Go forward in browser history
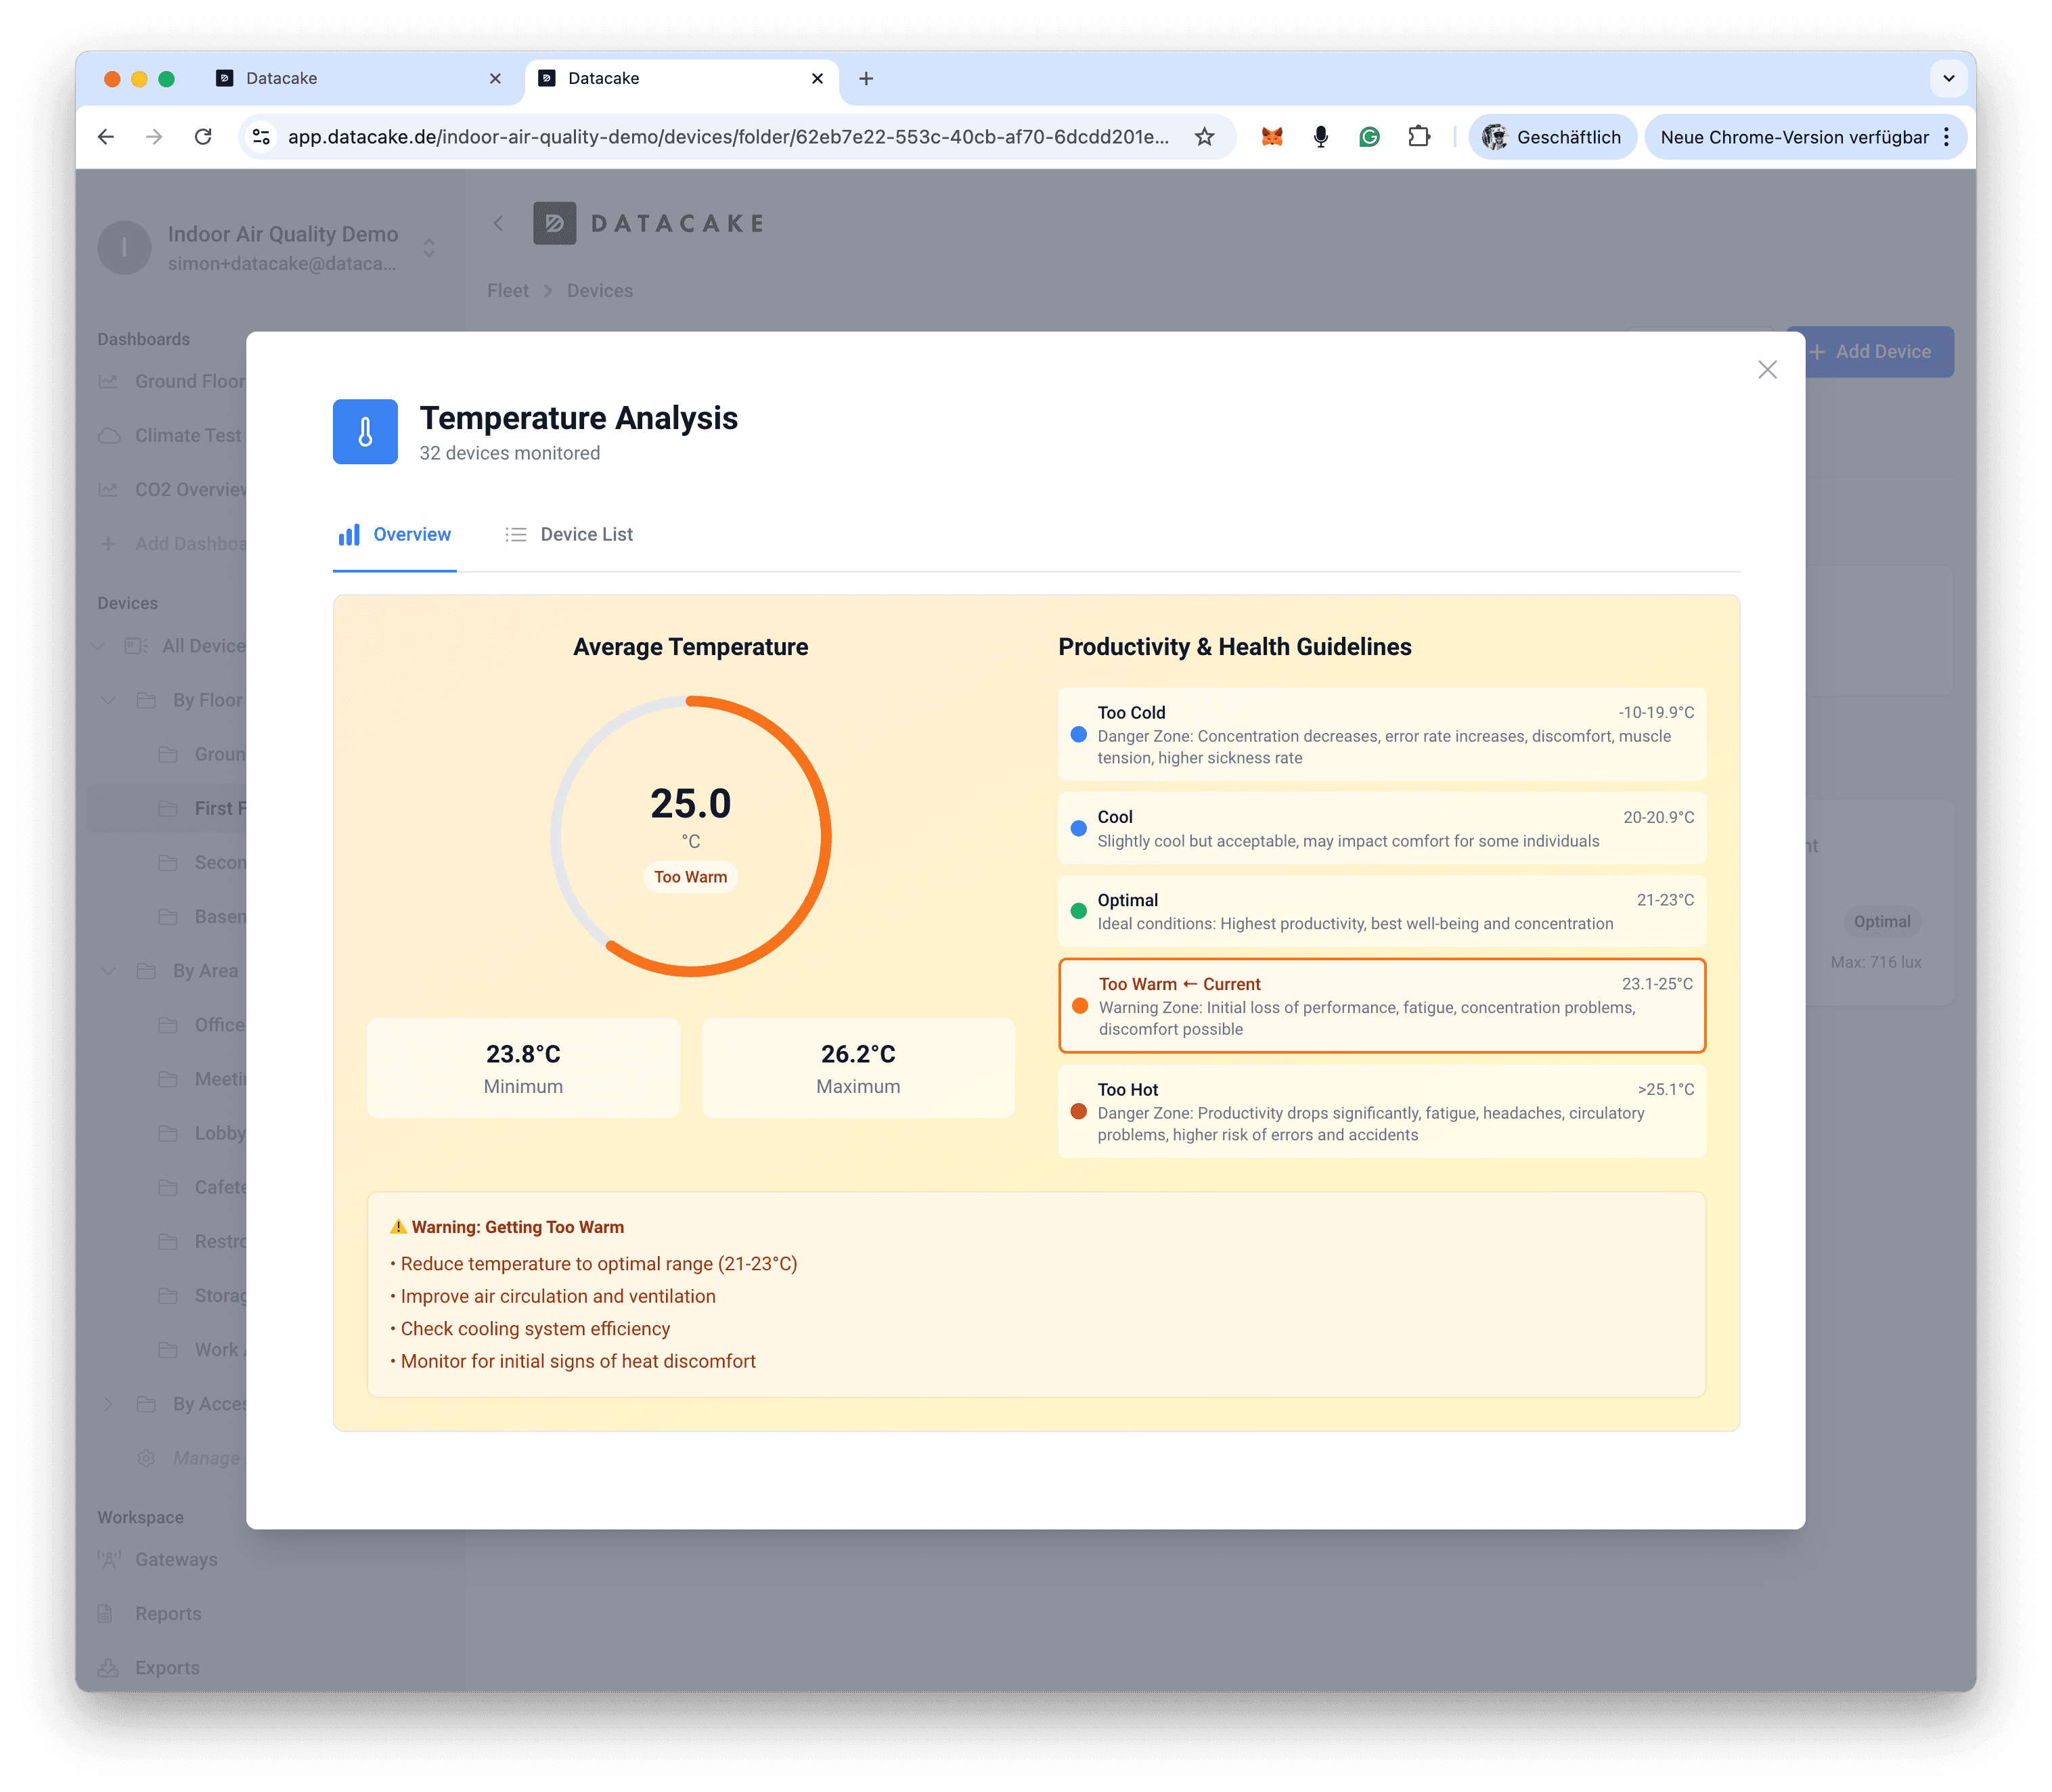This screenshot has width=2052, height=1792. coord(154,137)
